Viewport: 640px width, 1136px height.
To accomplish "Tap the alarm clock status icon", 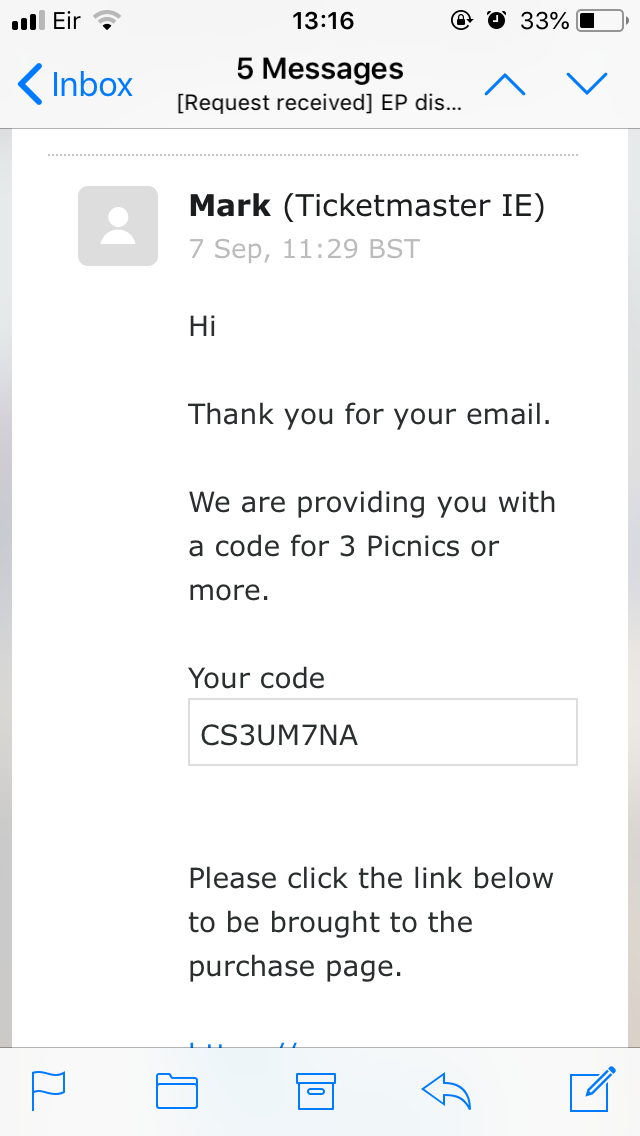I will tap(497, 17).
